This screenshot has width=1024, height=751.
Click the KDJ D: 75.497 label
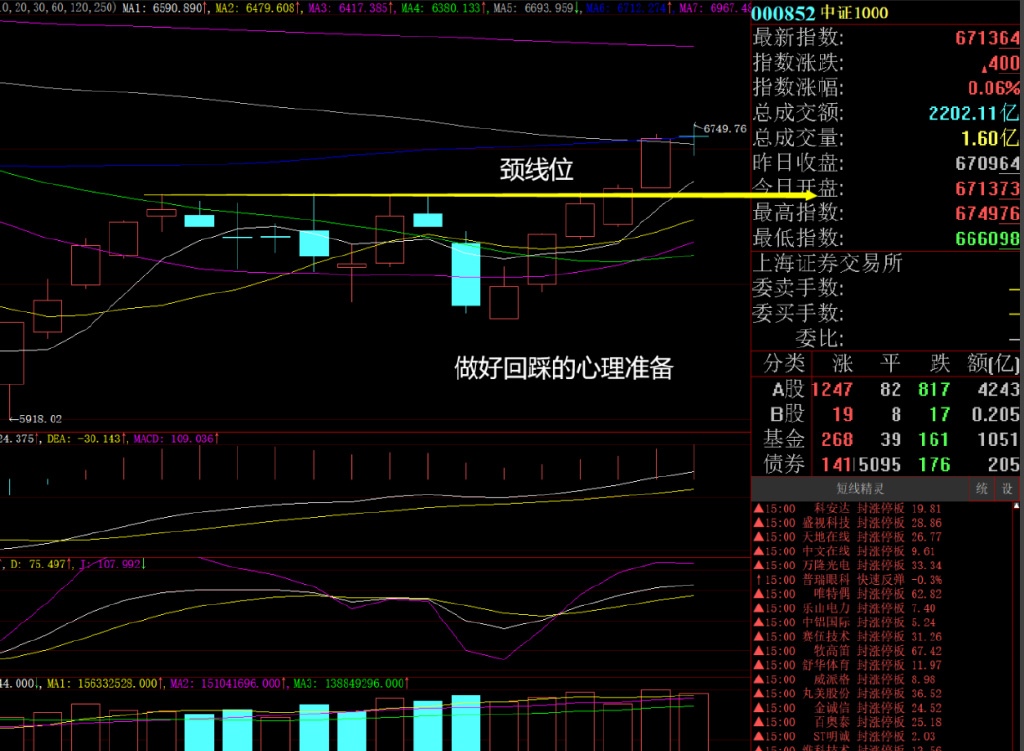tap(41, 564)
